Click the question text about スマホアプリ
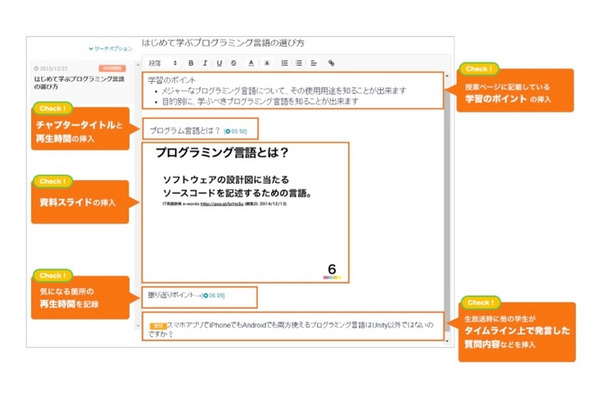610x400 pixels. [290, 329]
